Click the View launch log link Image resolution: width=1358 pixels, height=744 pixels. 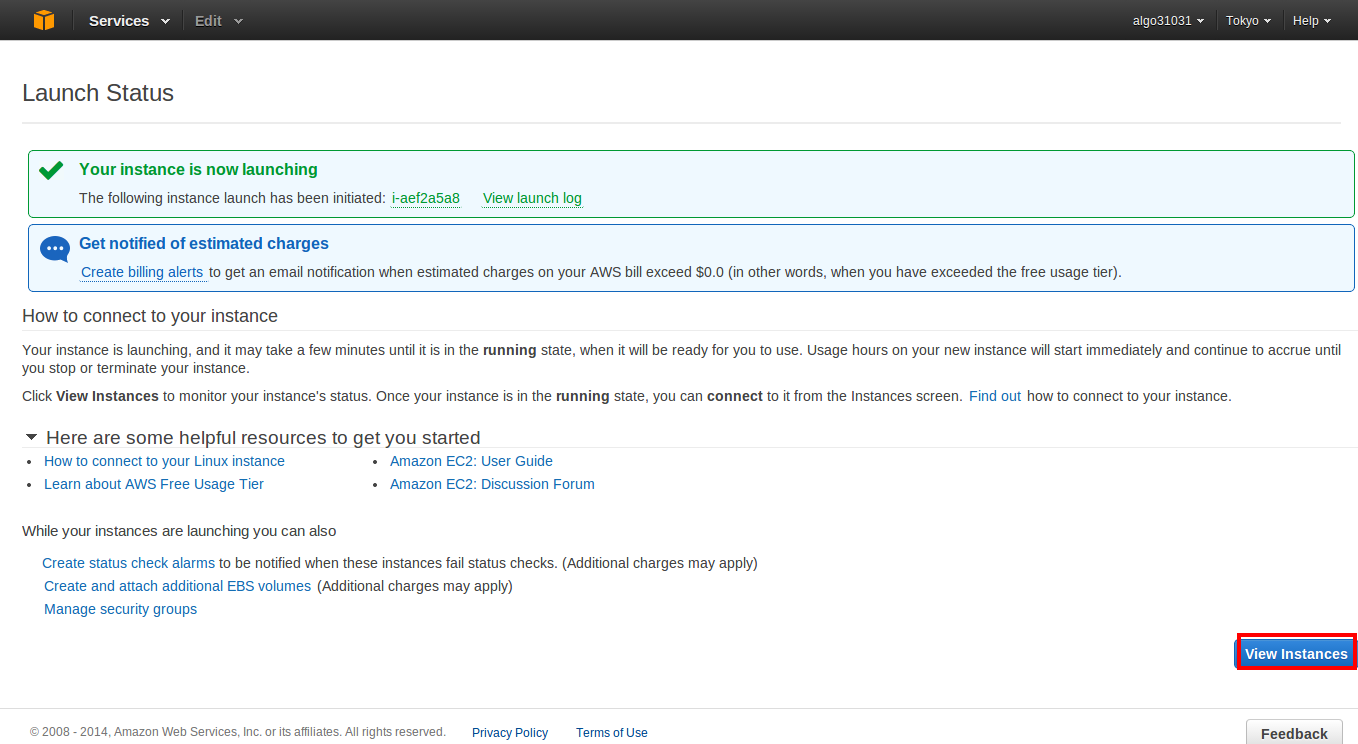point(532,198)
